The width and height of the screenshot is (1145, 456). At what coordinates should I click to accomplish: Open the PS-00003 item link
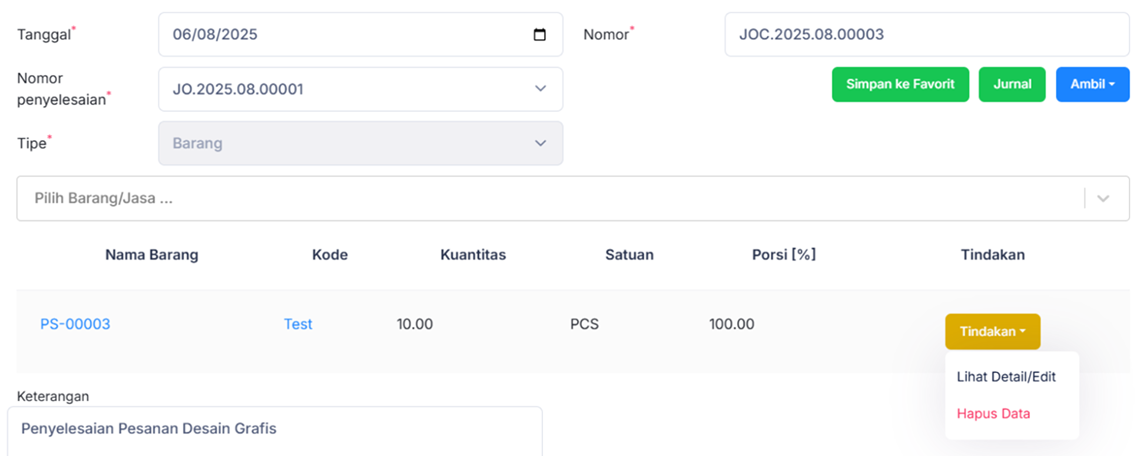coord(75,324)
